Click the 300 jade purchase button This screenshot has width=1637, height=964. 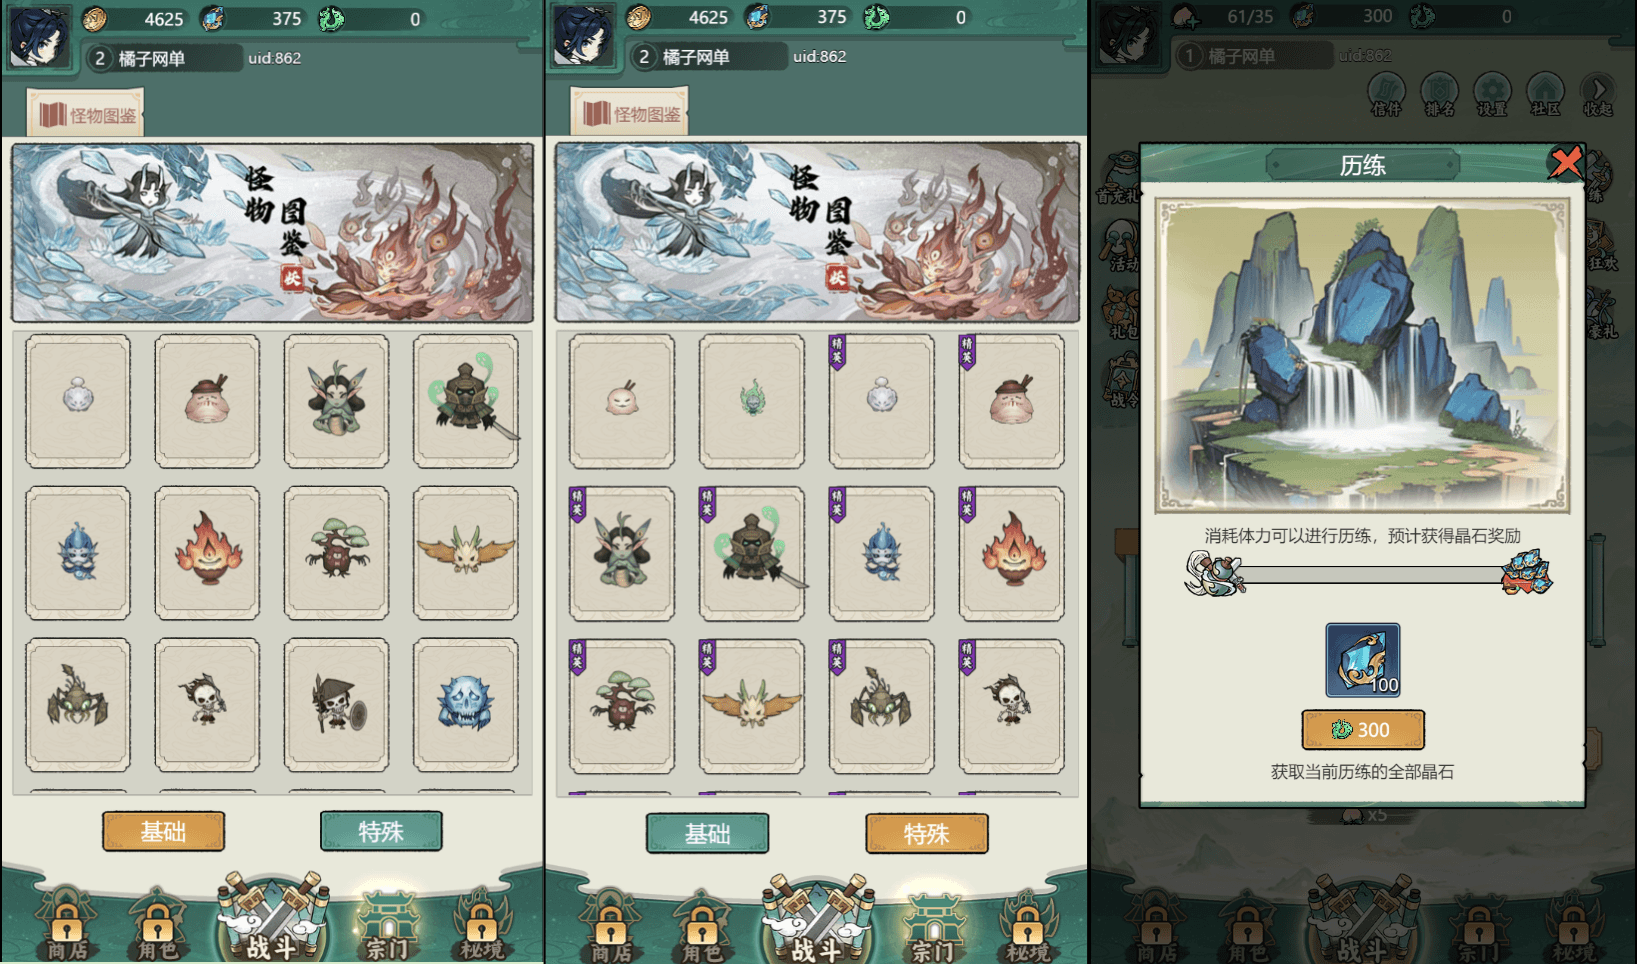point(1363,730)
